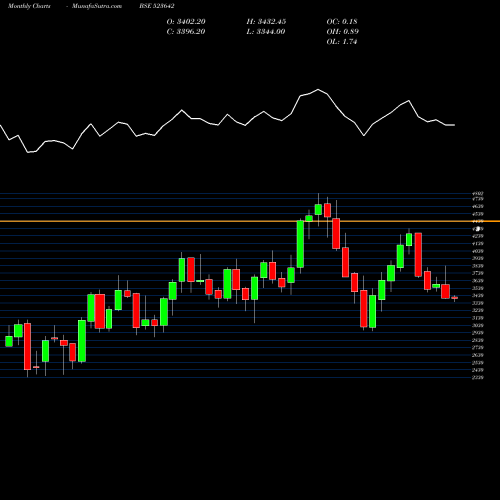Select the "BSE 523642" symbol text
The height and width of the screenshot is (500, 500).
tap(157, 6)
